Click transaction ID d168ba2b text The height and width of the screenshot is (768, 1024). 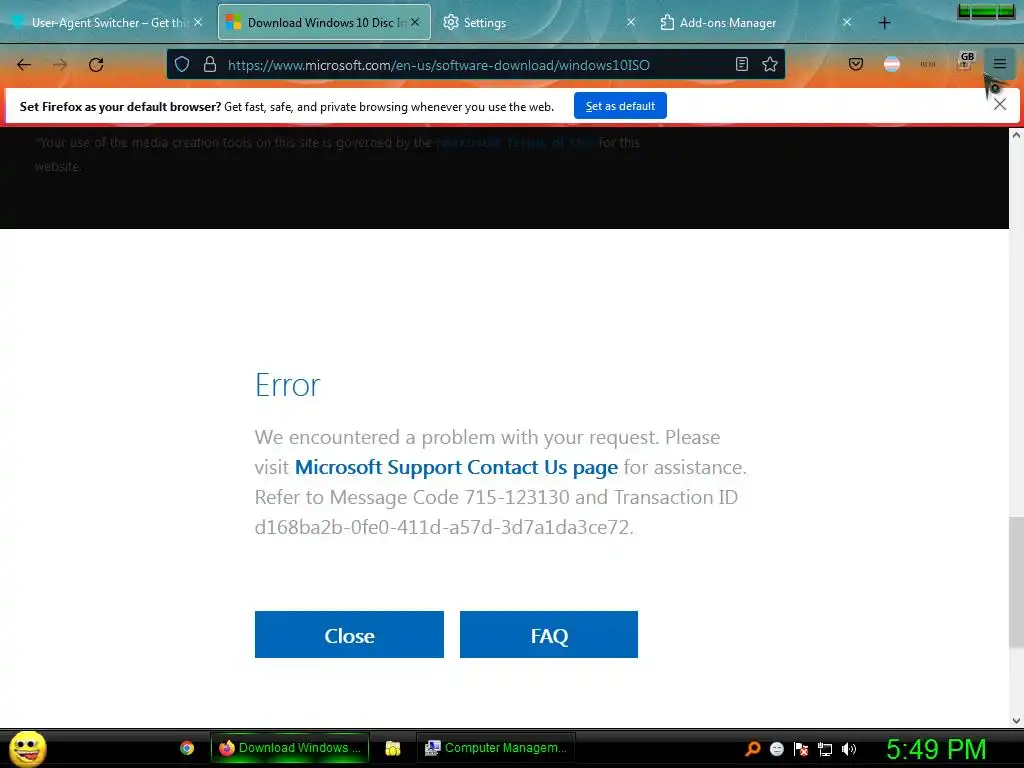coord(444,527)
